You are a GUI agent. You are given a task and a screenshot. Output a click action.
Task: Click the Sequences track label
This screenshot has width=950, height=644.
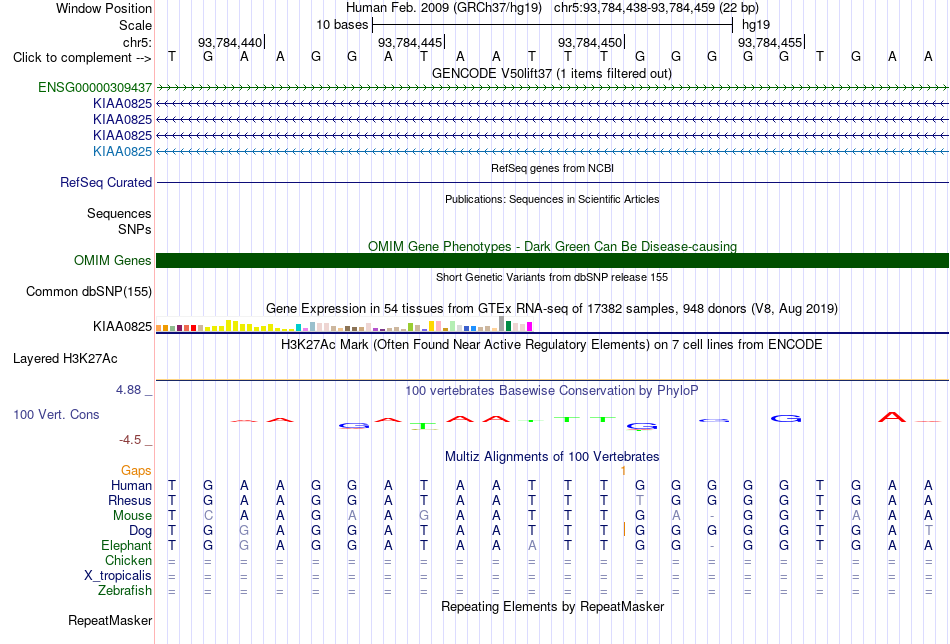(x=119, y=213)
